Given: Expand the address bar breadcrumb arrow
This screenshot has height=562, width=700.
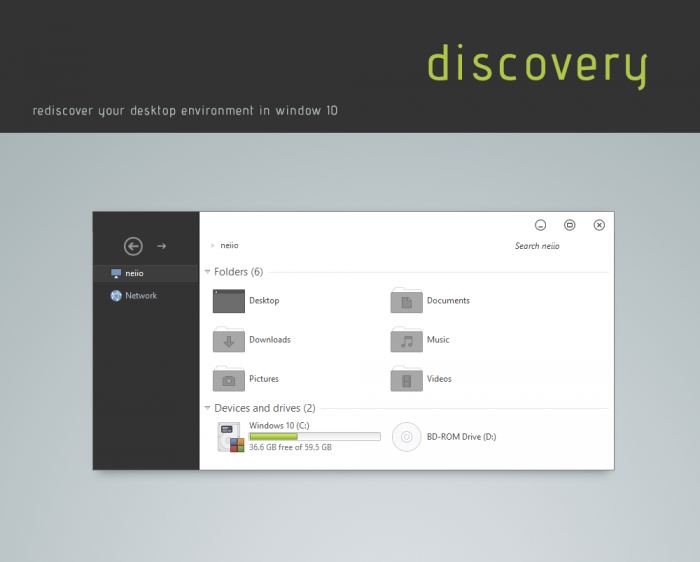Looking at the screenshot, I should [x=212, y=246].
